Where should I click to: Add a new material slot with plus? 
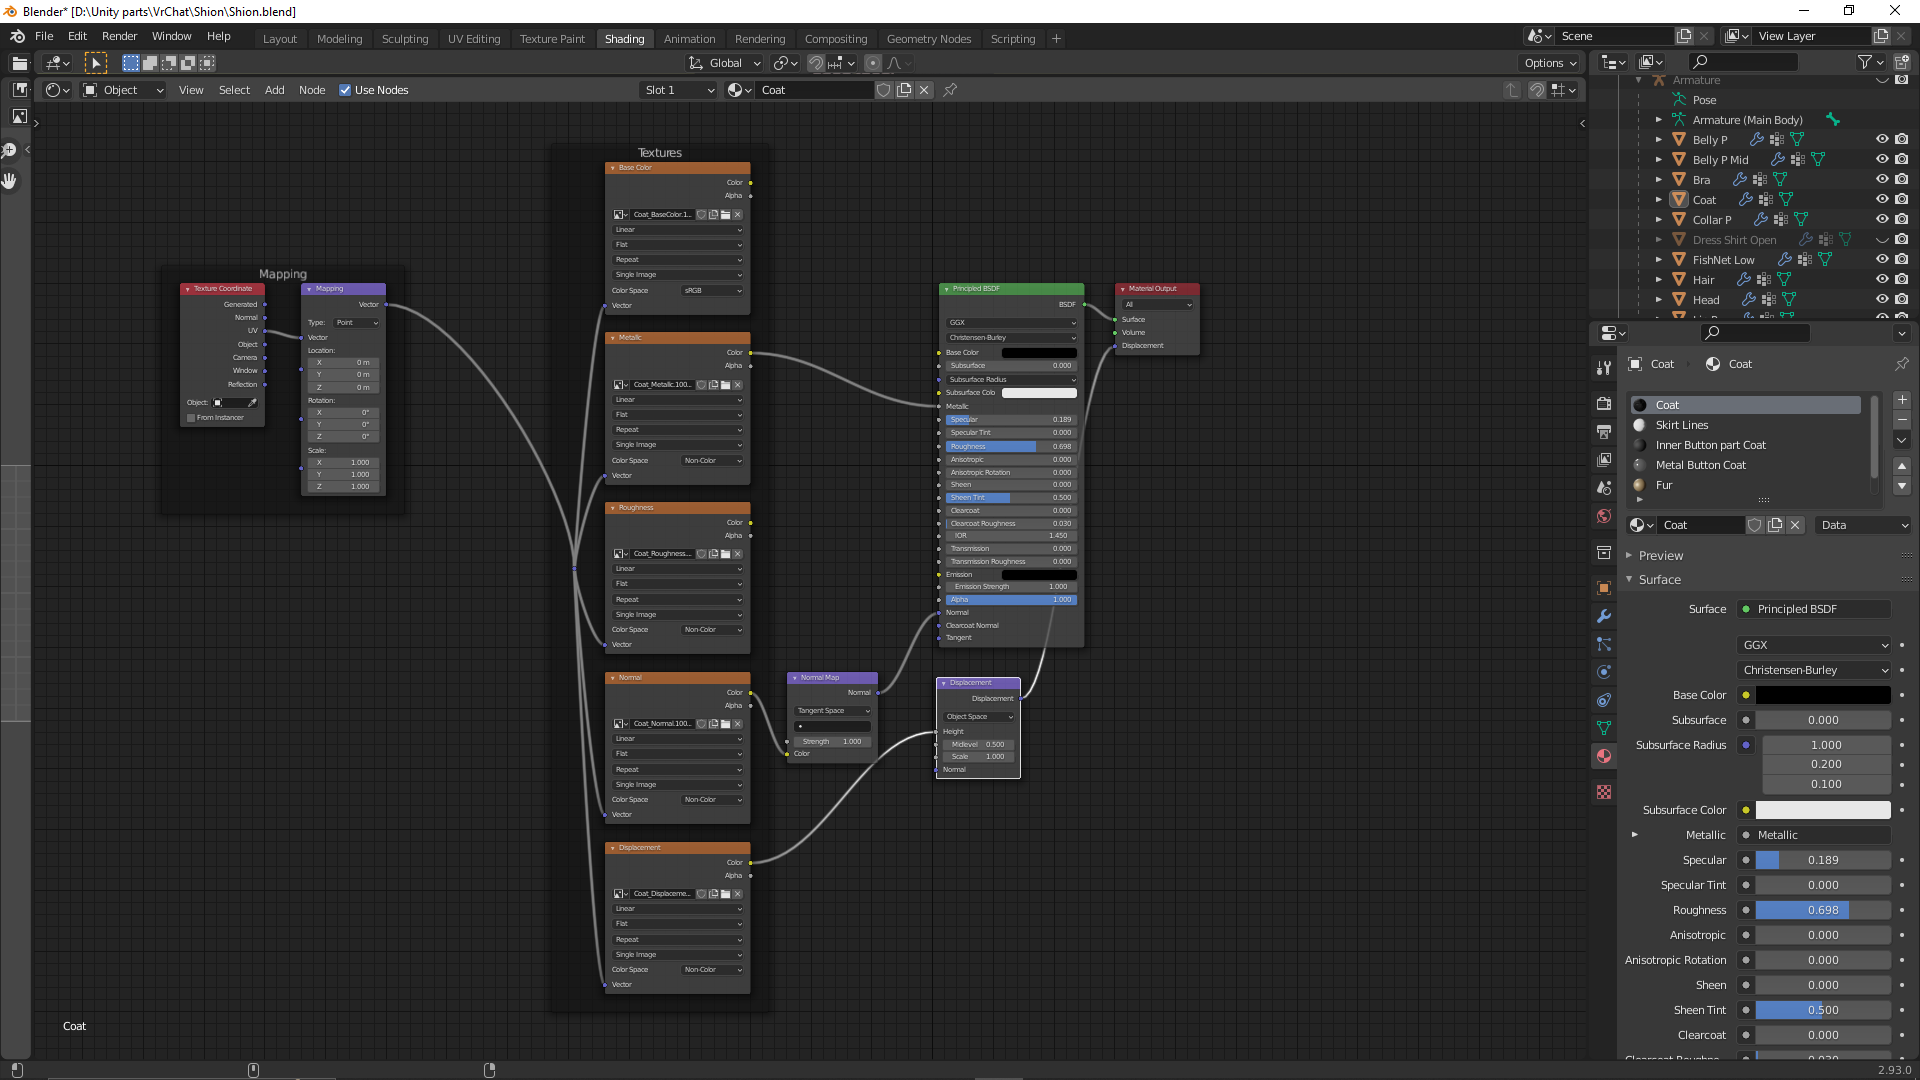pos(1902,400)
